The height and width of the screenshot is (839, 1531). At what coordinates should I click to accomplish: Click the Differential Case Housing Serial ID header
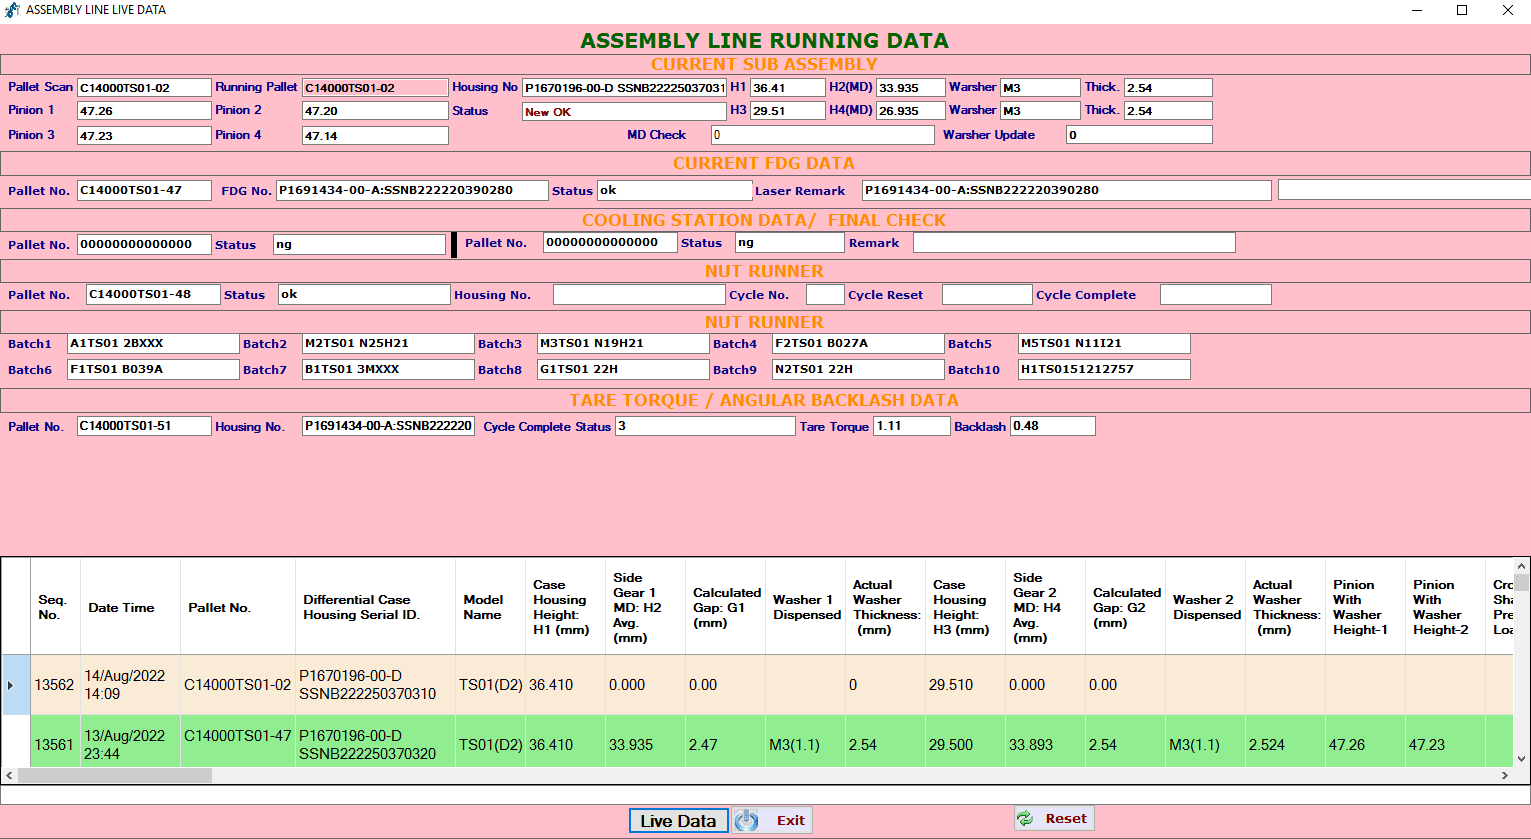375,607
